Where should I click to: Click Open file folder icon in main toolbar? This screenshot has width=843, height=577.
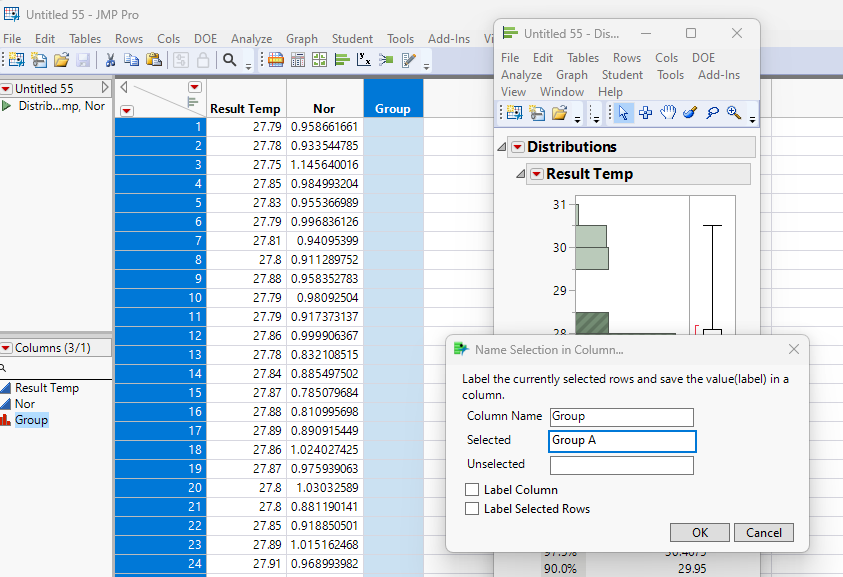pyautogui.click(x=61, y=60)
